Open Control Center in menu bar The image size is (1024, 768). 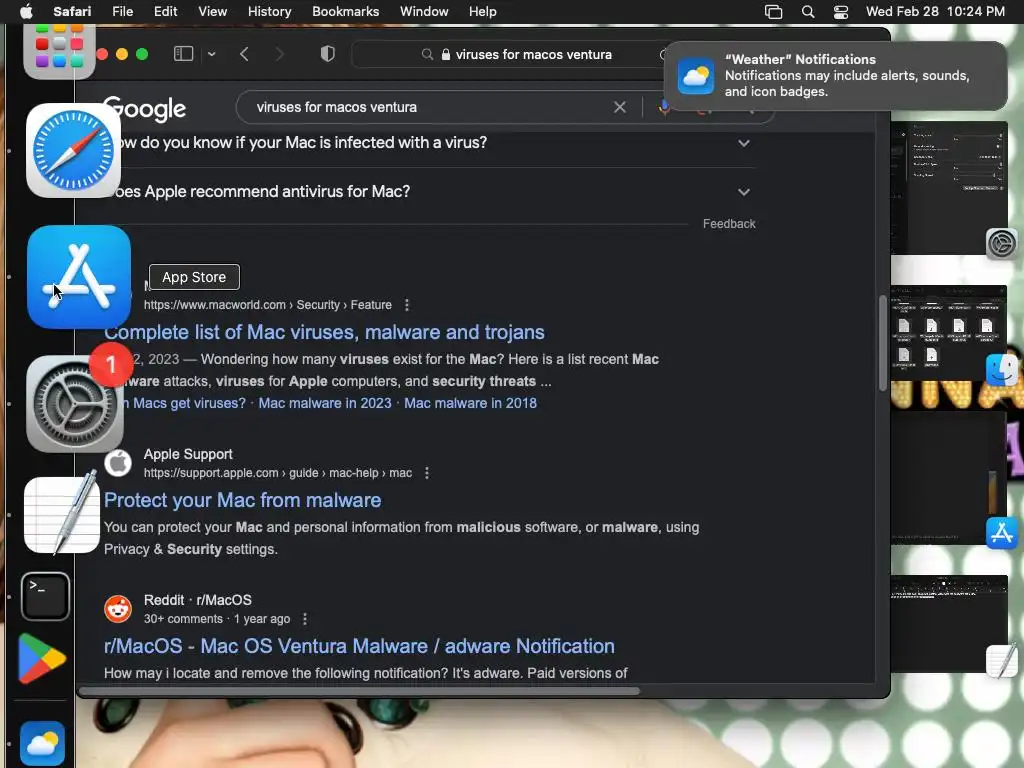(x=841, y=12)
